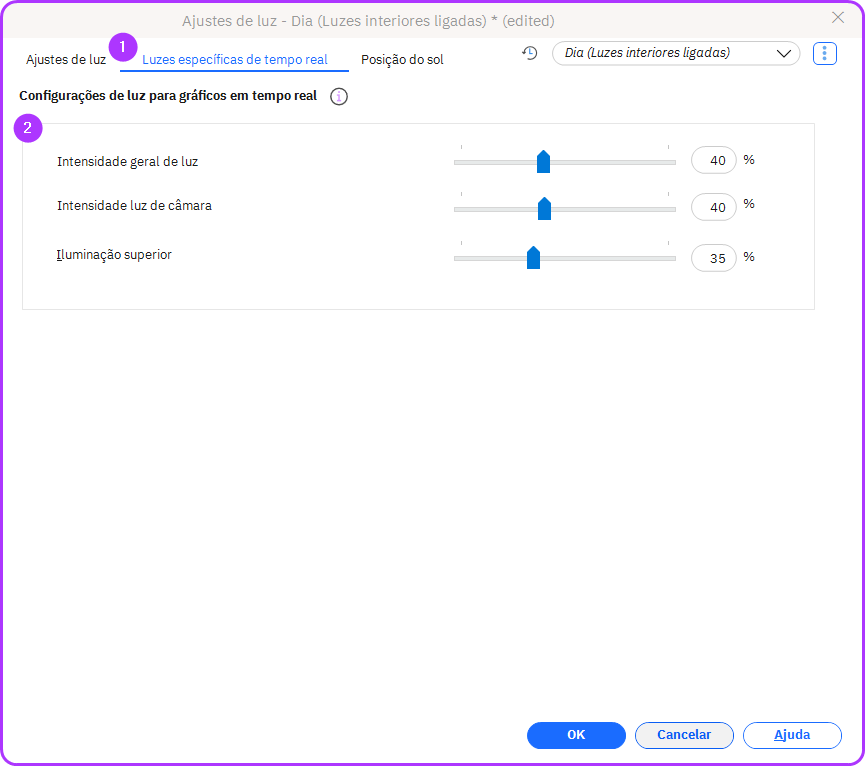Click the Intensidade luz de câmara slider handle

(x=544, y=209)
